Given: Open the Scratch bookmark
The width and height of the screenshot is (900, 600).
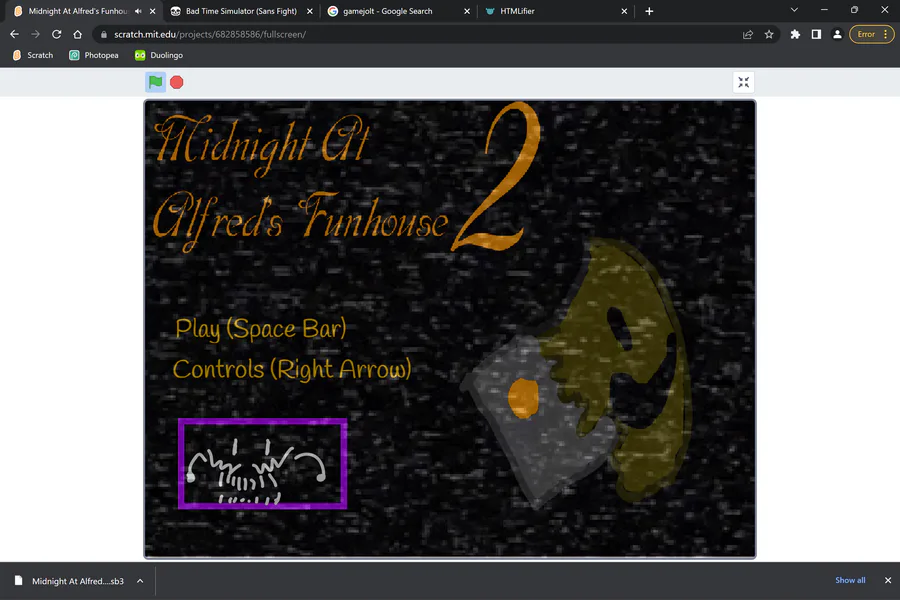Looking at the screenshot, I should pyautogui.click(x=33, y=55).
